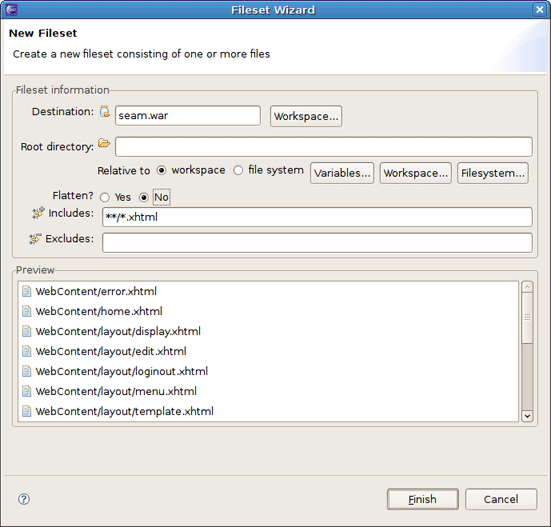
Task: Click the file icon for loginout.xhtml
Action: (x=27, y=371)
